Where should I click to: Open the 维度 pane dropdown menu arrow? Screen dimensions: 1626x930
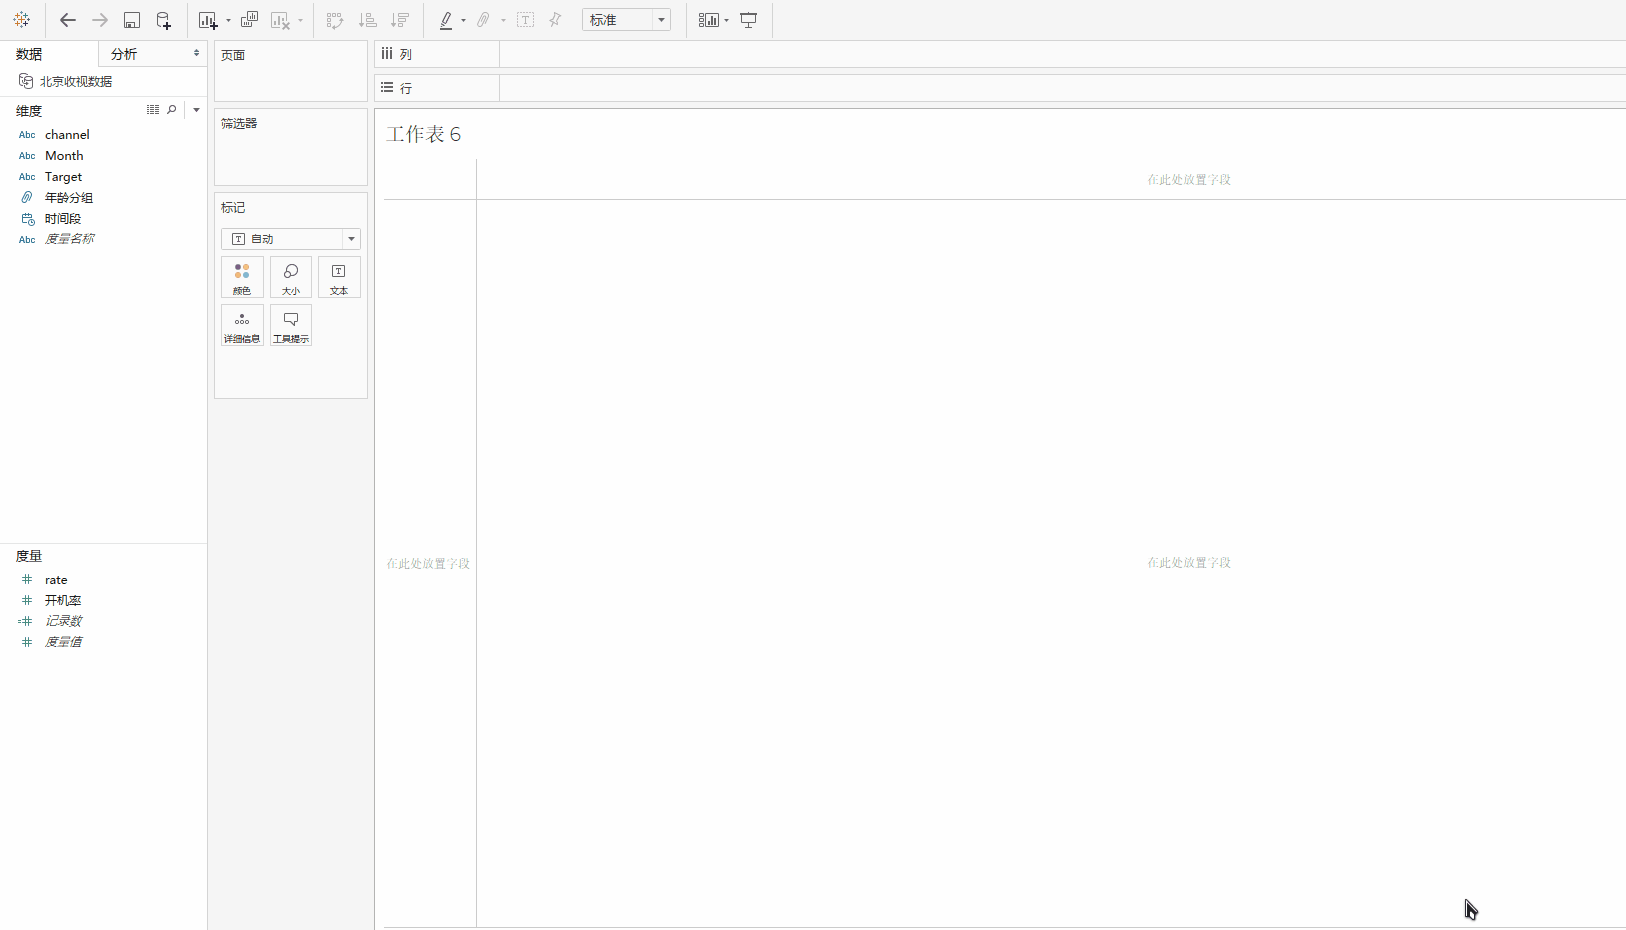click(x=196, y=110)
